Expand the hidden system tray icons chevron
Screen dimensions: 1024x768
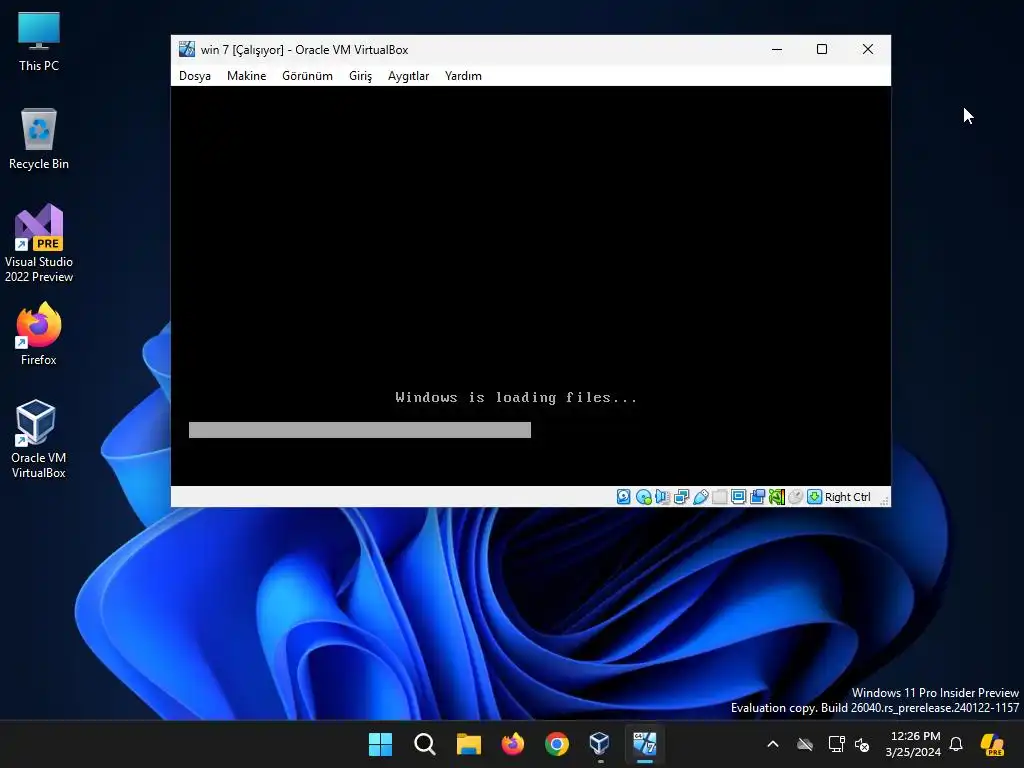(x=773, y=744)
